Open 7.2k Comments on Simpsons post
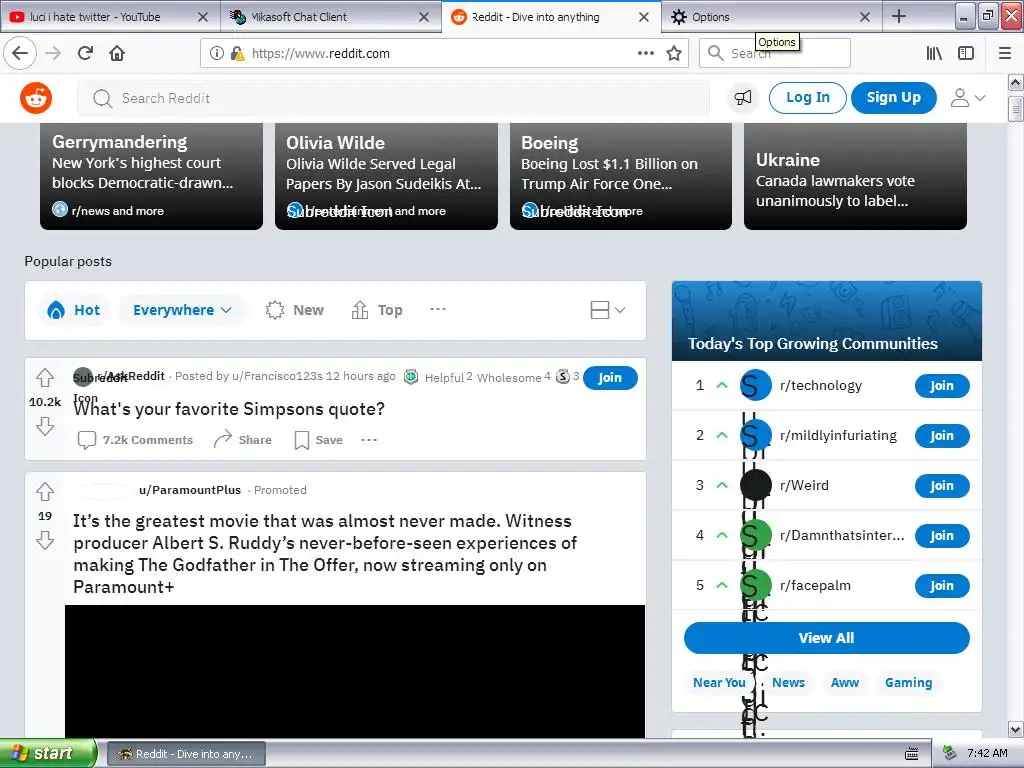 pos(135,440)
